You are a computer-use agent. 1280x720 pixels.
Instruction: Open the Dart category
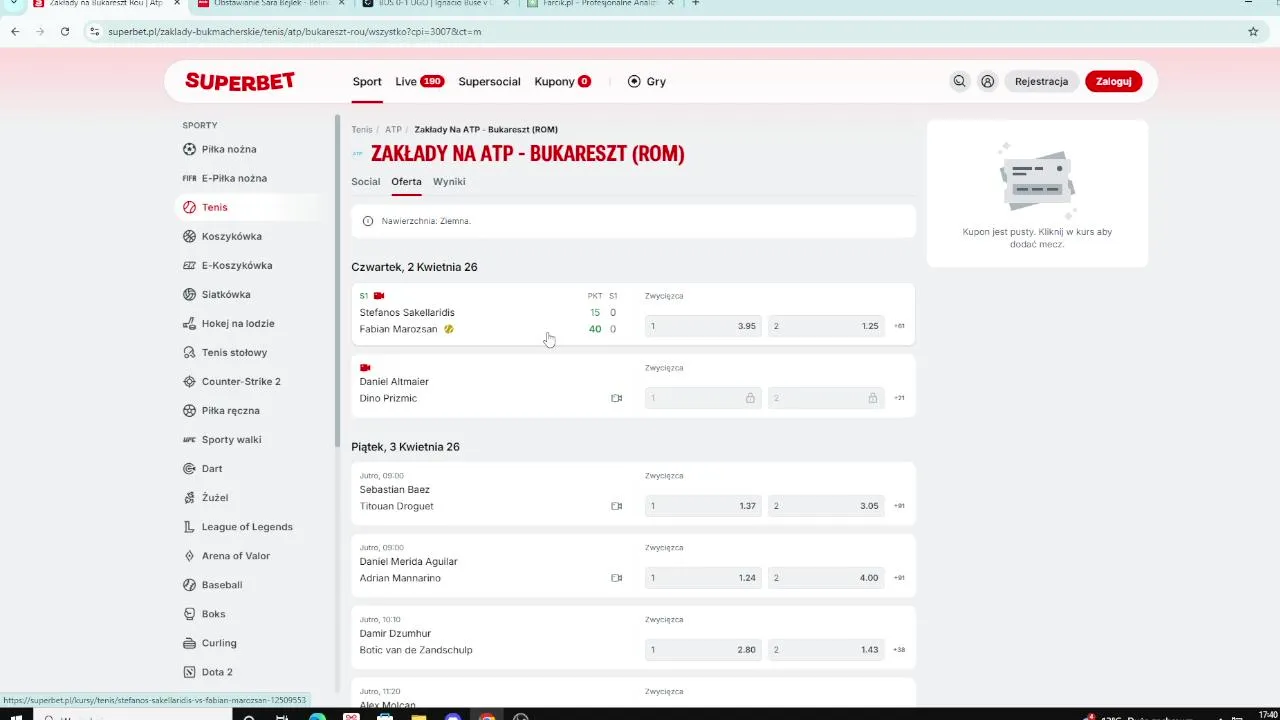coord(203,468)
